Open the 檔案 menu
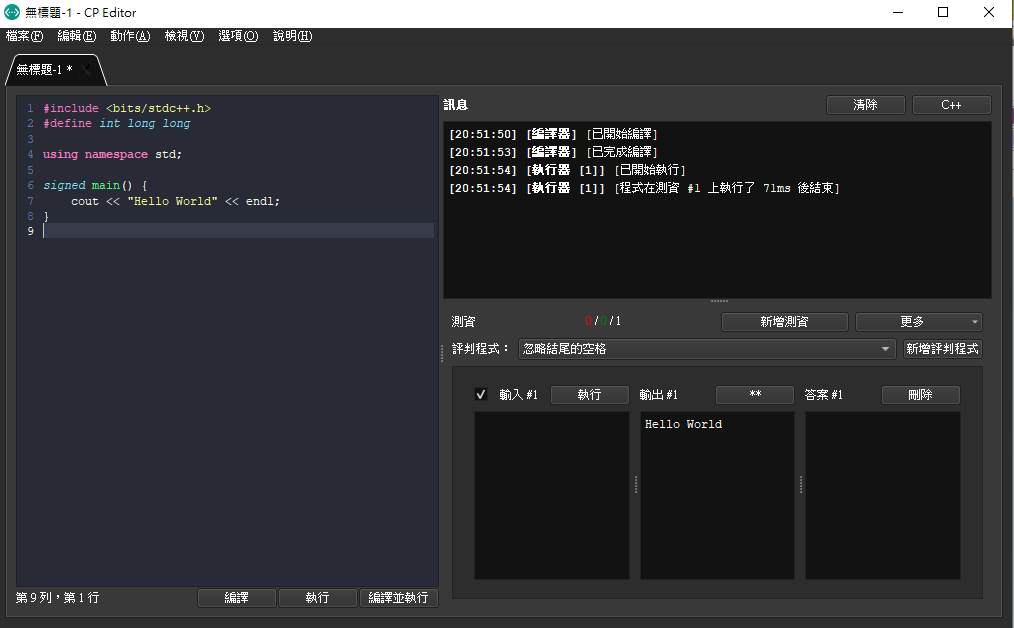The image size is (1014, 628). tap(24, 36)
